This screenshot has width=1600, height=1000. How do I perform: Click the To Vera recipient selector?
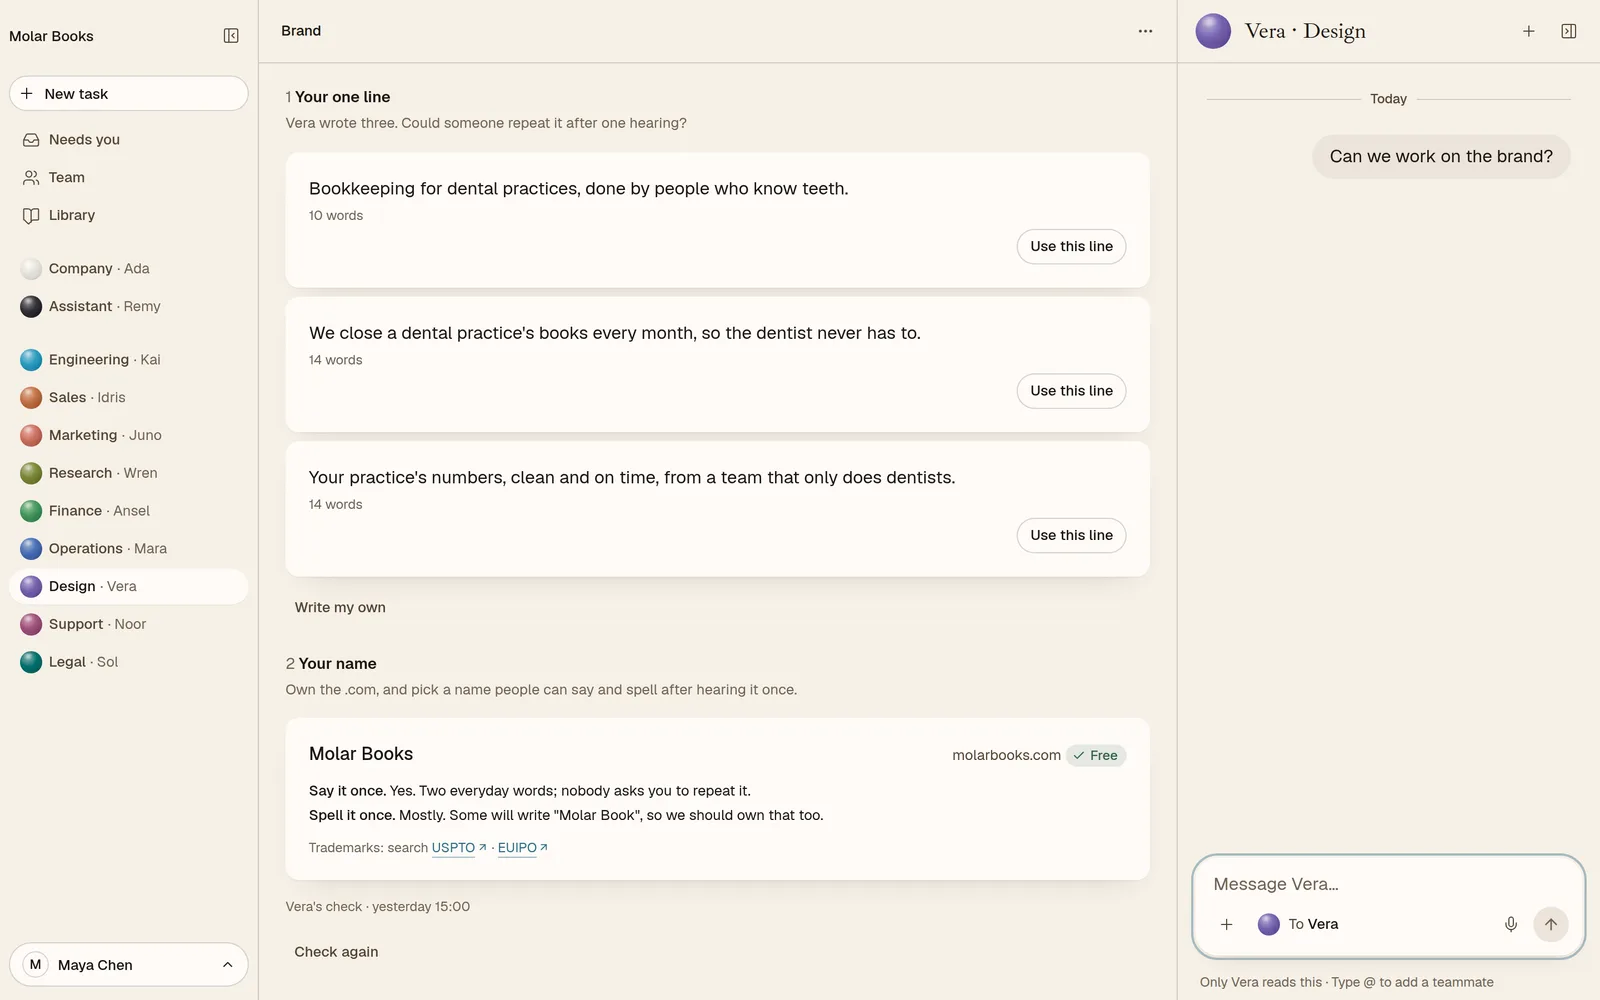point(1298,924)
